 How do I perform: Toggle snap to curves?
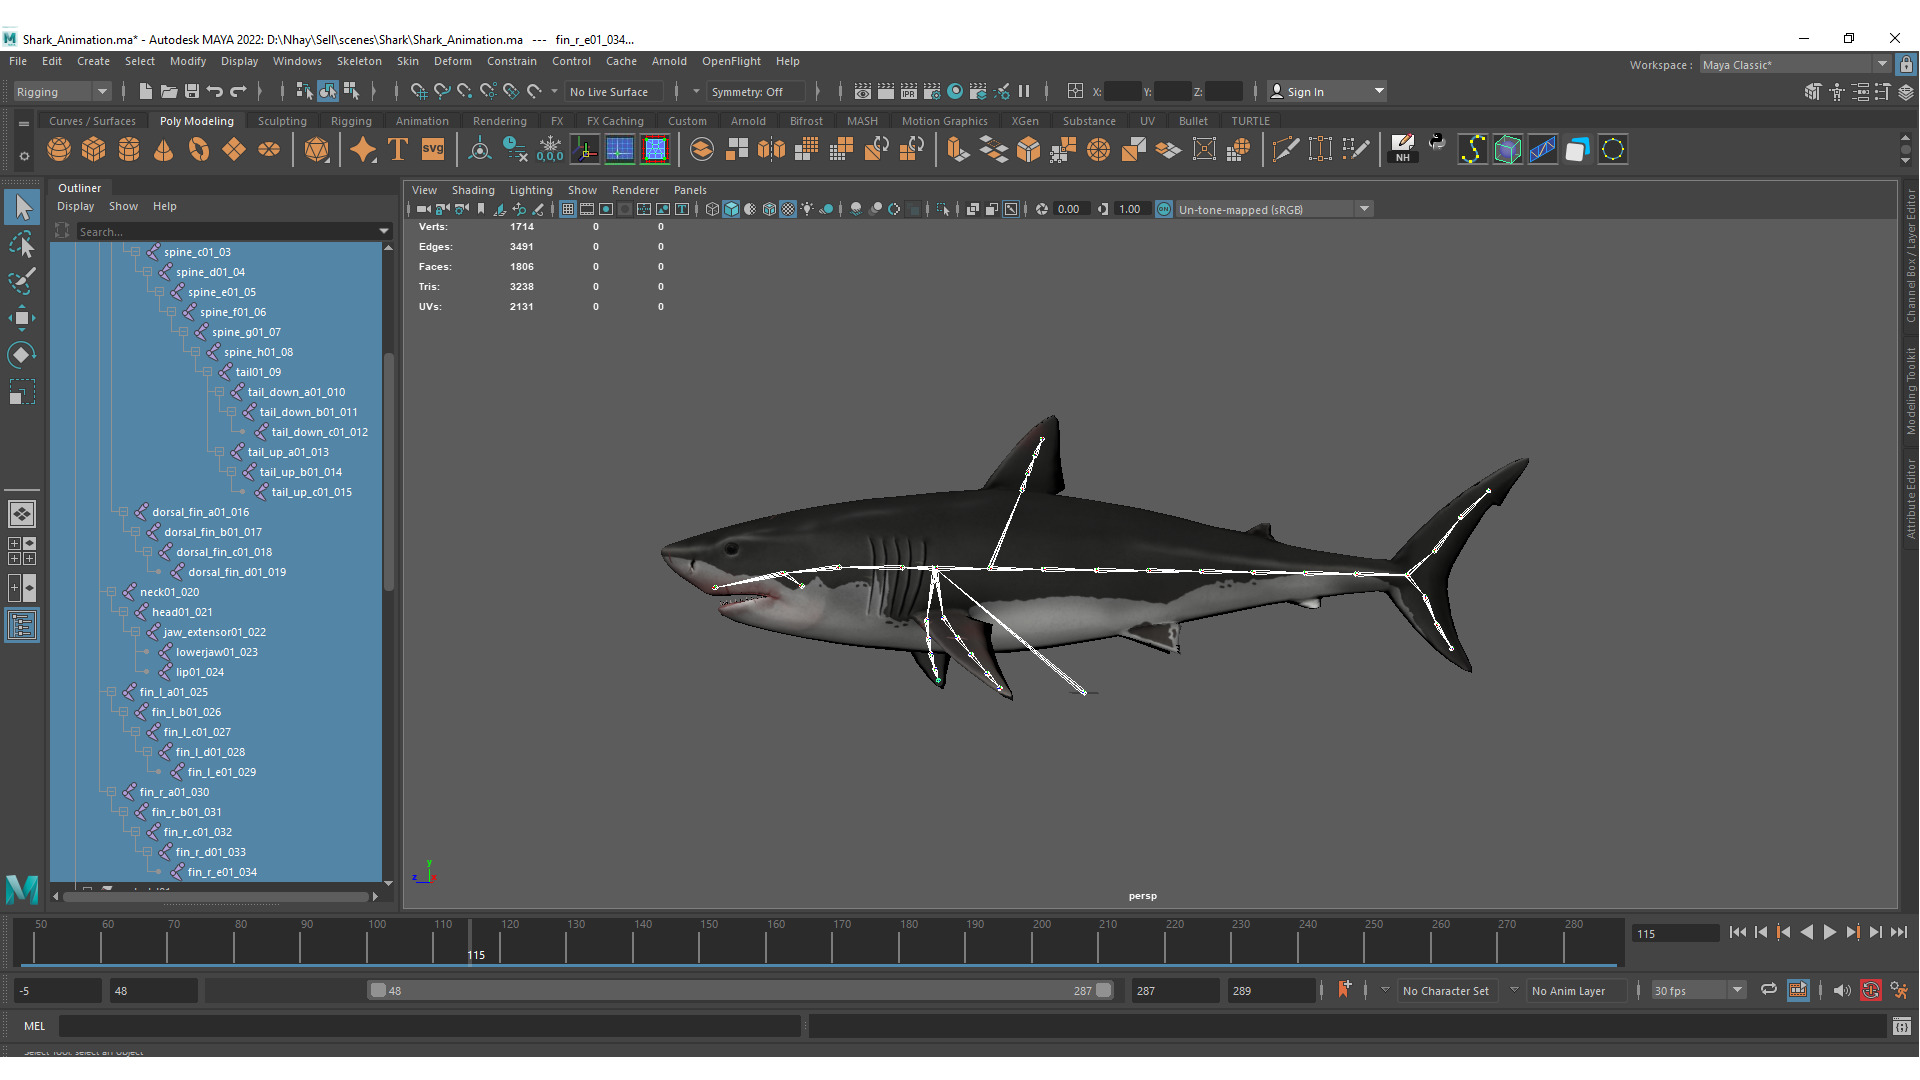click(x=442, y=91)
